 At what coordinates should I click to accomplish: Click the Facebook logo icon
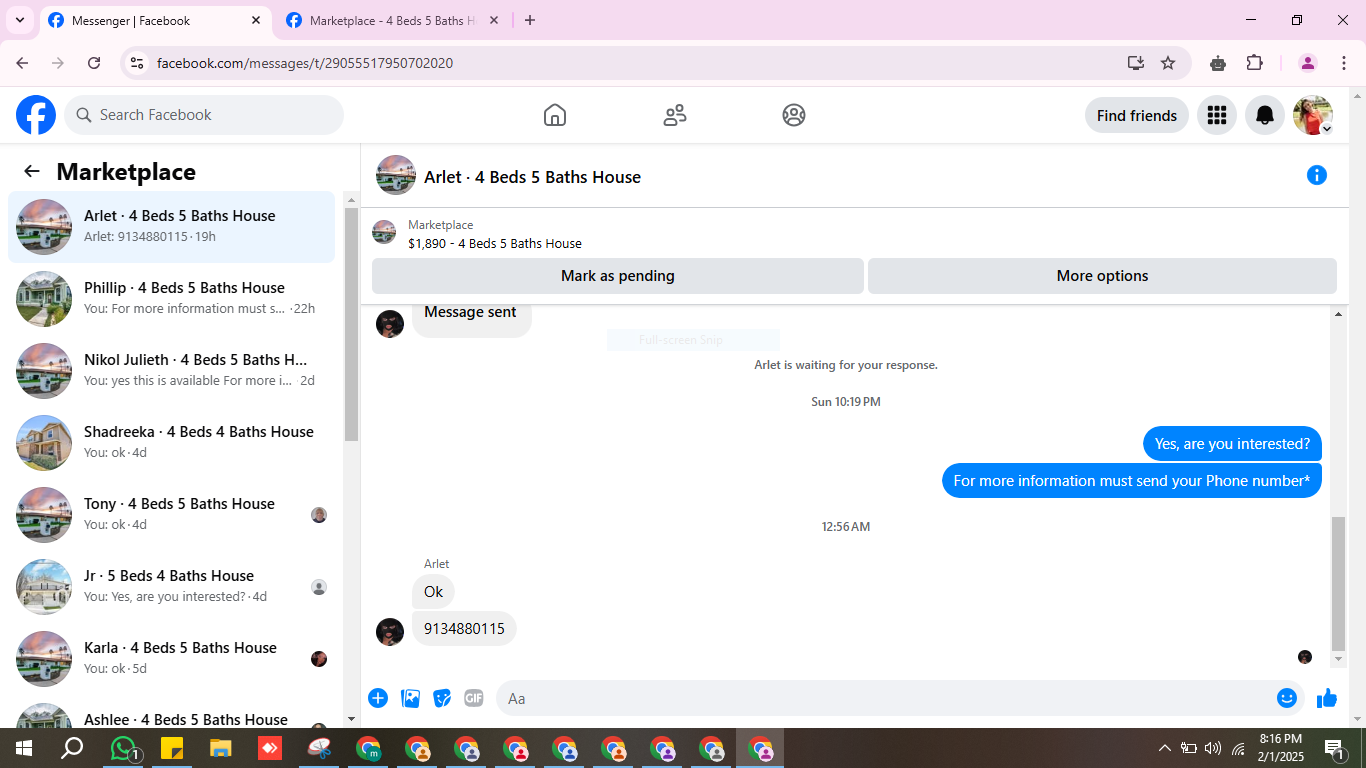click(36, 115)
